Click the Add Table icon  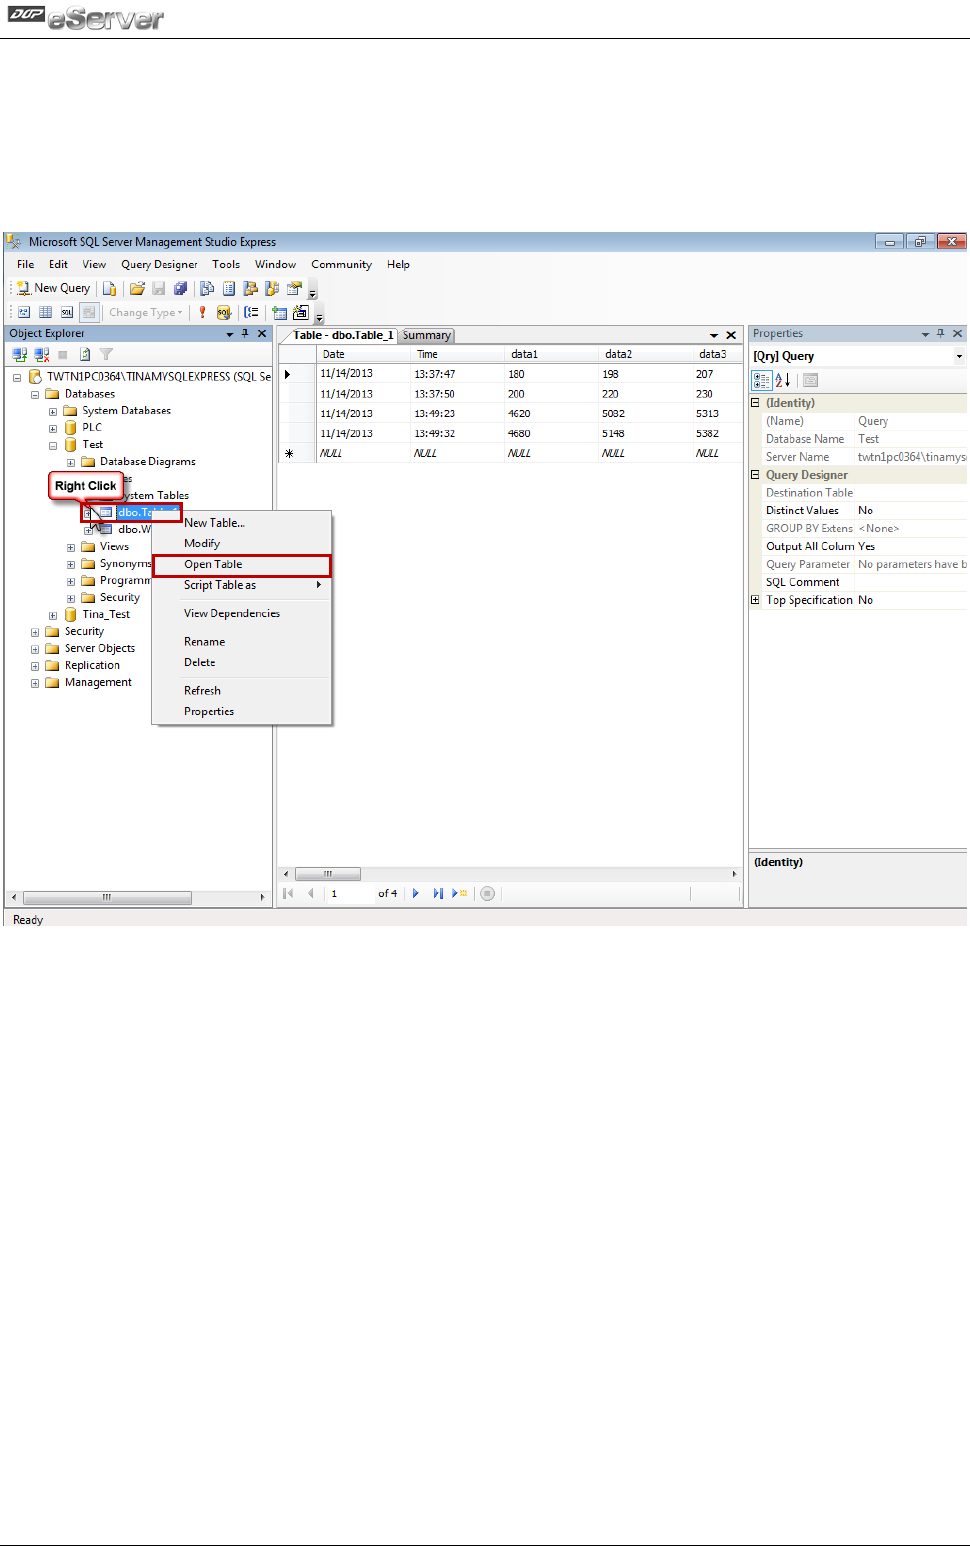coord(279,312)
